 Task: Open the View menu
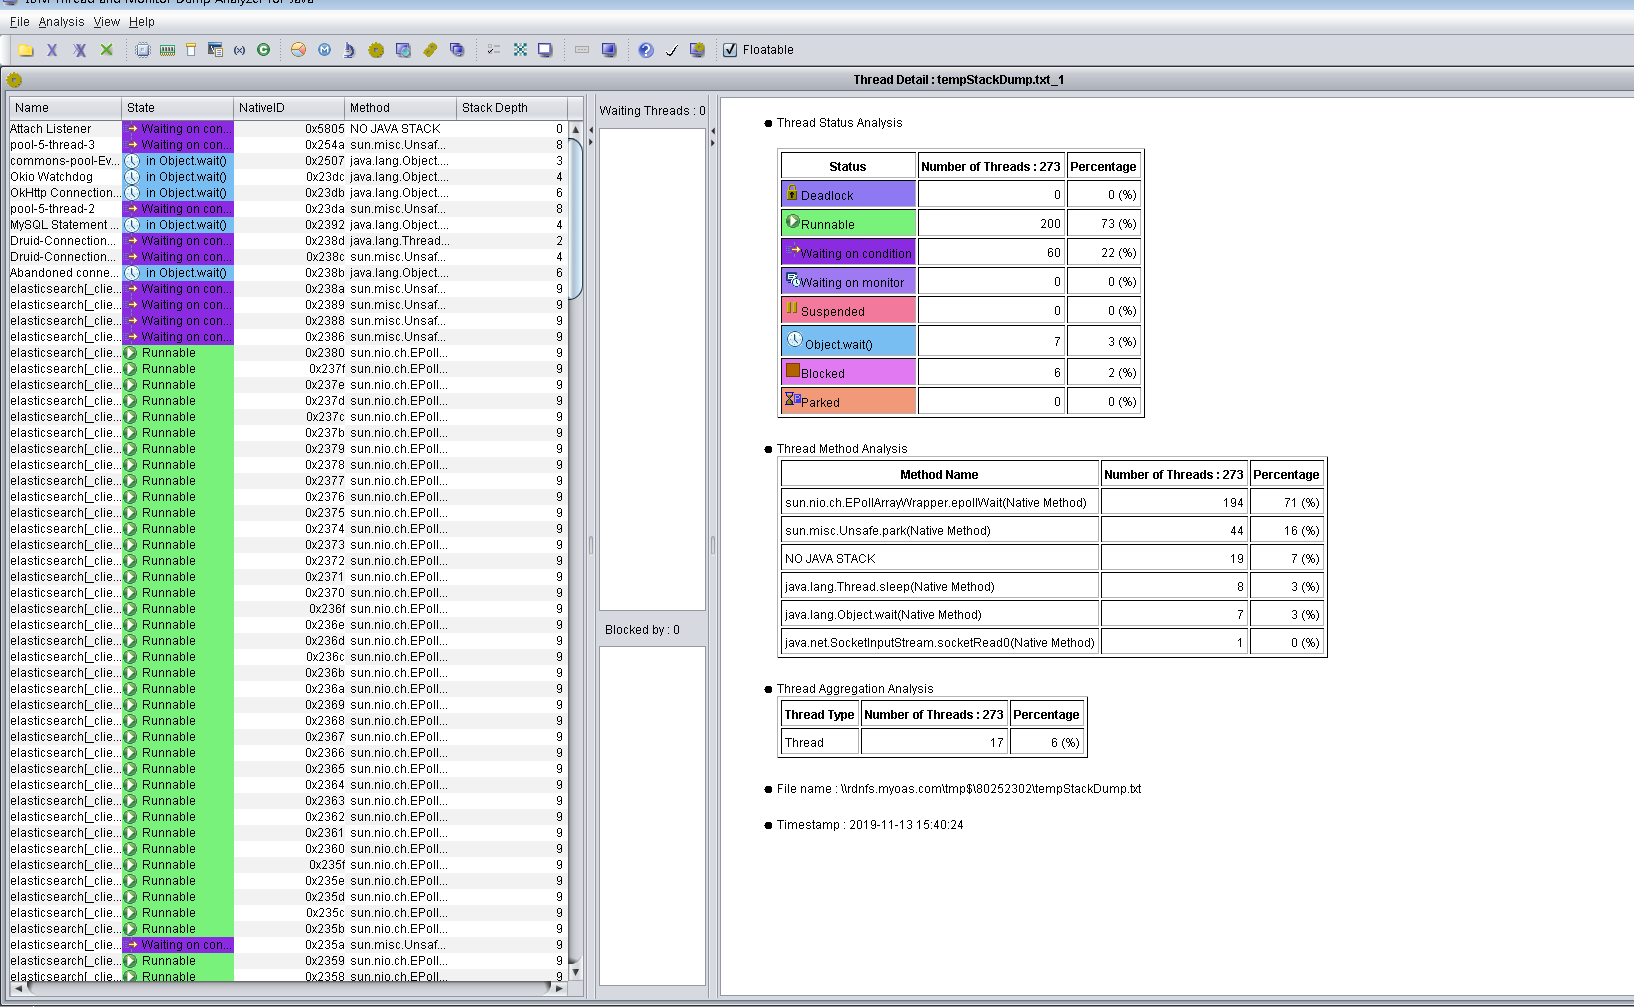[106, 21]
